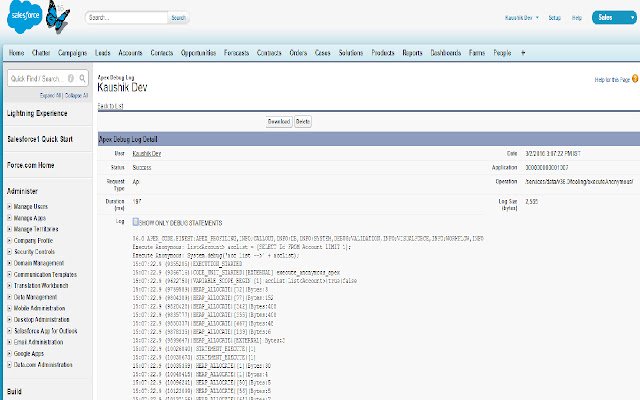Image resolution: width=640 pixels, height=400 pixels.
Task: Click Collapse All in sidebar
Action: pos(76,95)
